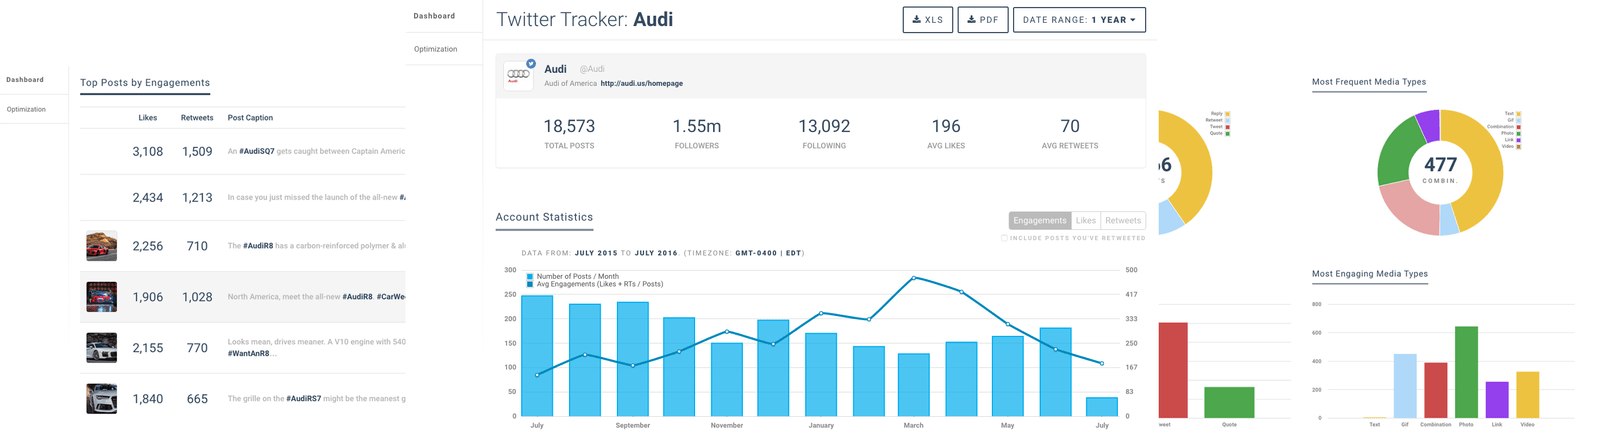
Task: Click the 'In case you just missed' post caption
Action: pyautogui.click(x=316, y=198)
